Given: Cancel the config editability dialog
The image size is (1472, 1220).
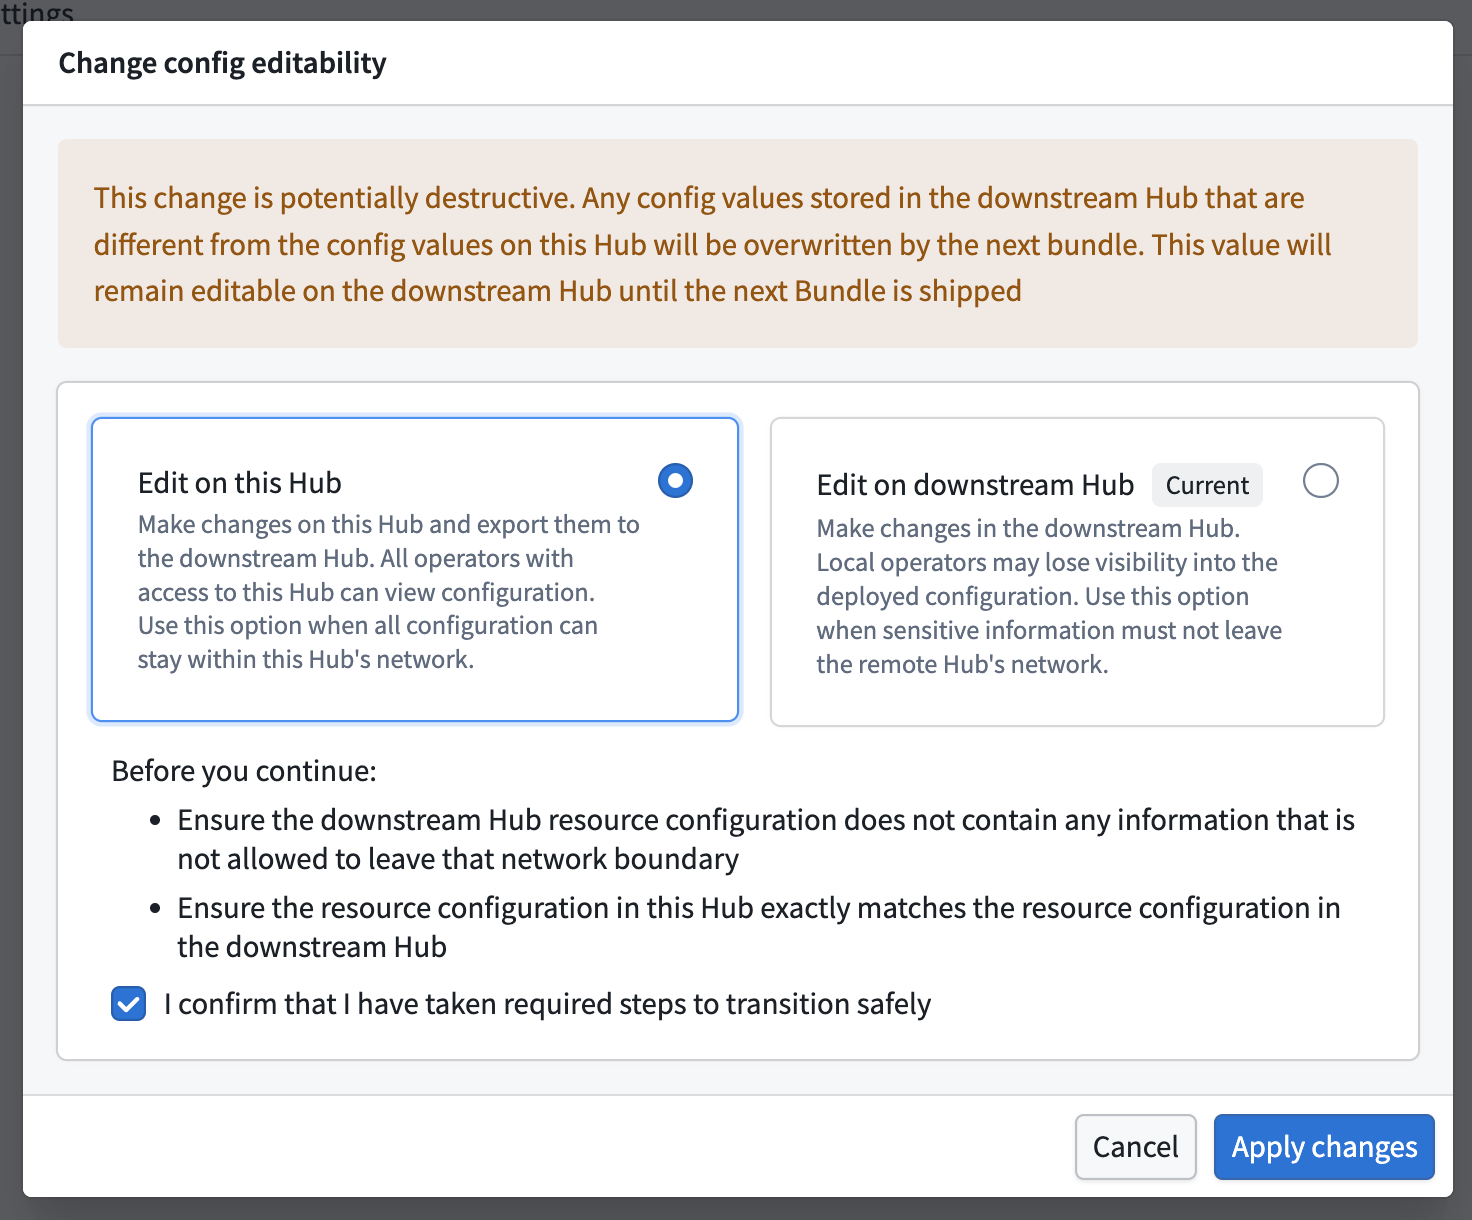Looking at the screenshot, I should 1136,1147.
